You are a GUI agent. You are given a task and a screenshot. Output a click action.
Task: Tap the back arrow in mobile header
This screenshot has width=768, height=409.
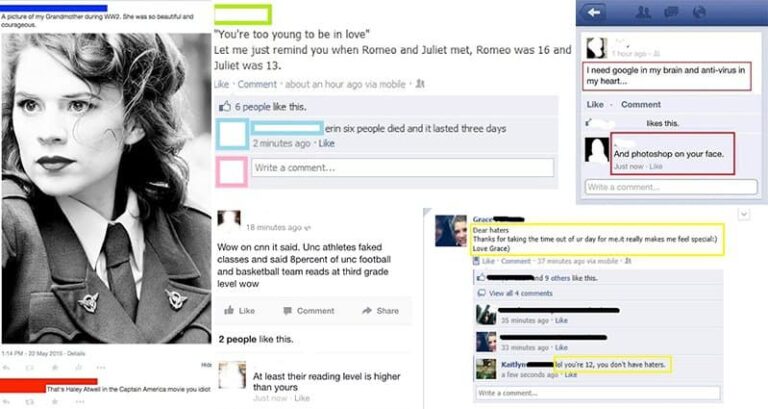[x=593, y=13]
